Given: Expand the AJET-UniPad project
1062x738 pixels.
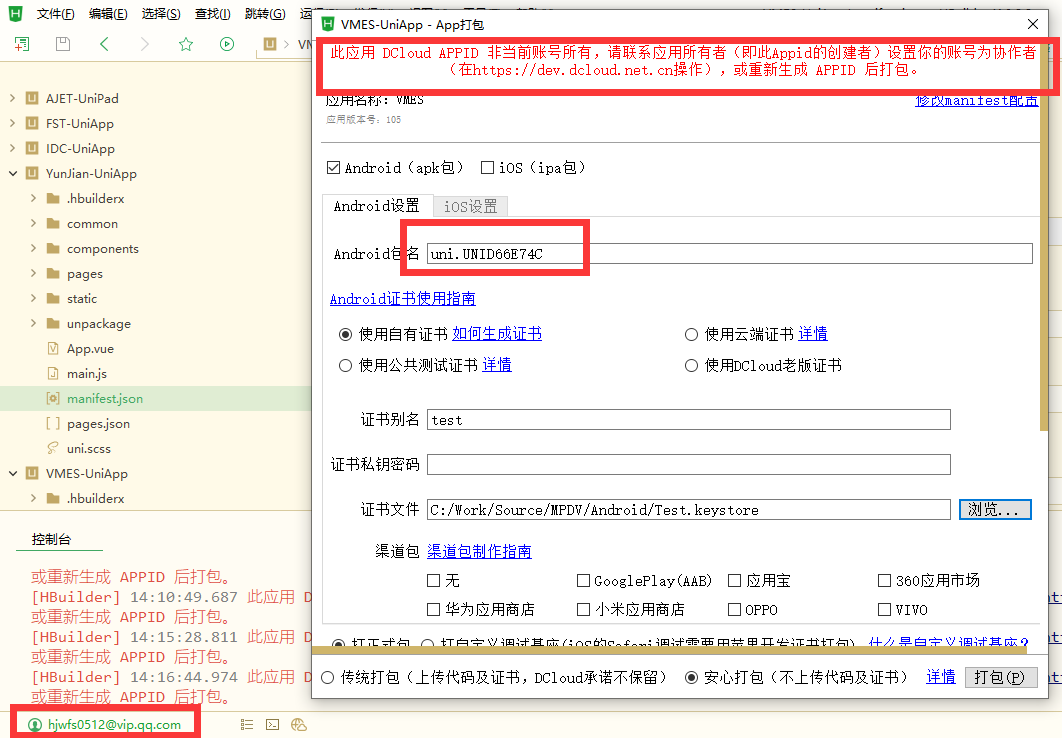Looking at the screenshot, I should click(12, 99).
